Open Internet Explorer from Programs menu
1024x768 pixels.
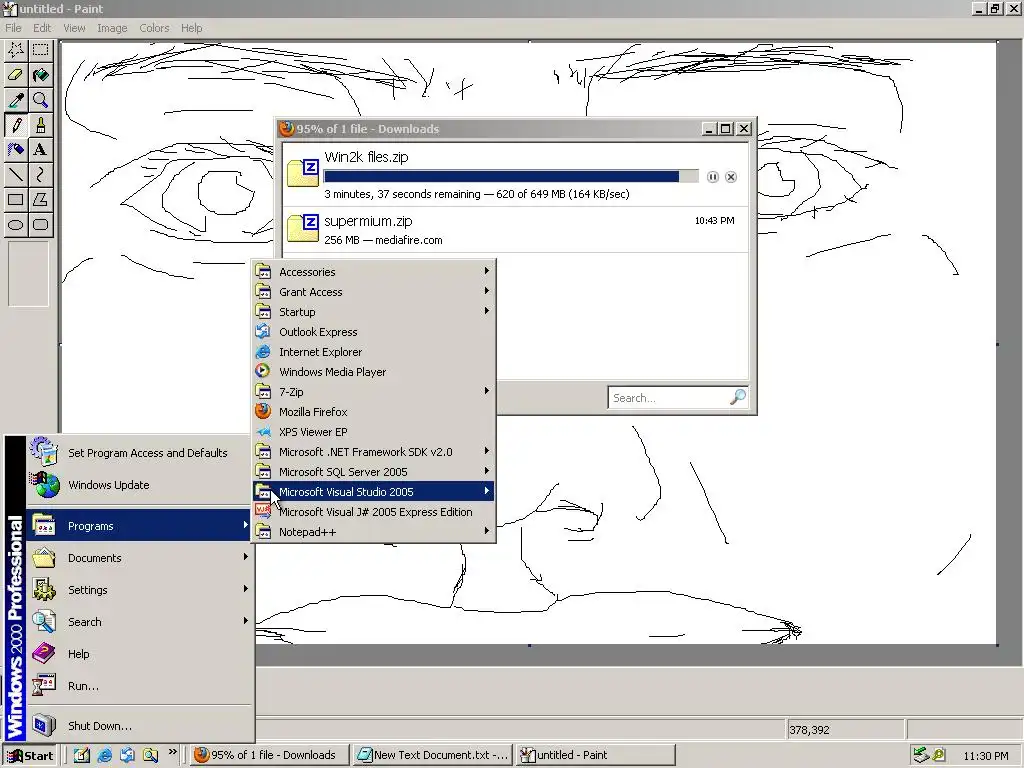374,352
